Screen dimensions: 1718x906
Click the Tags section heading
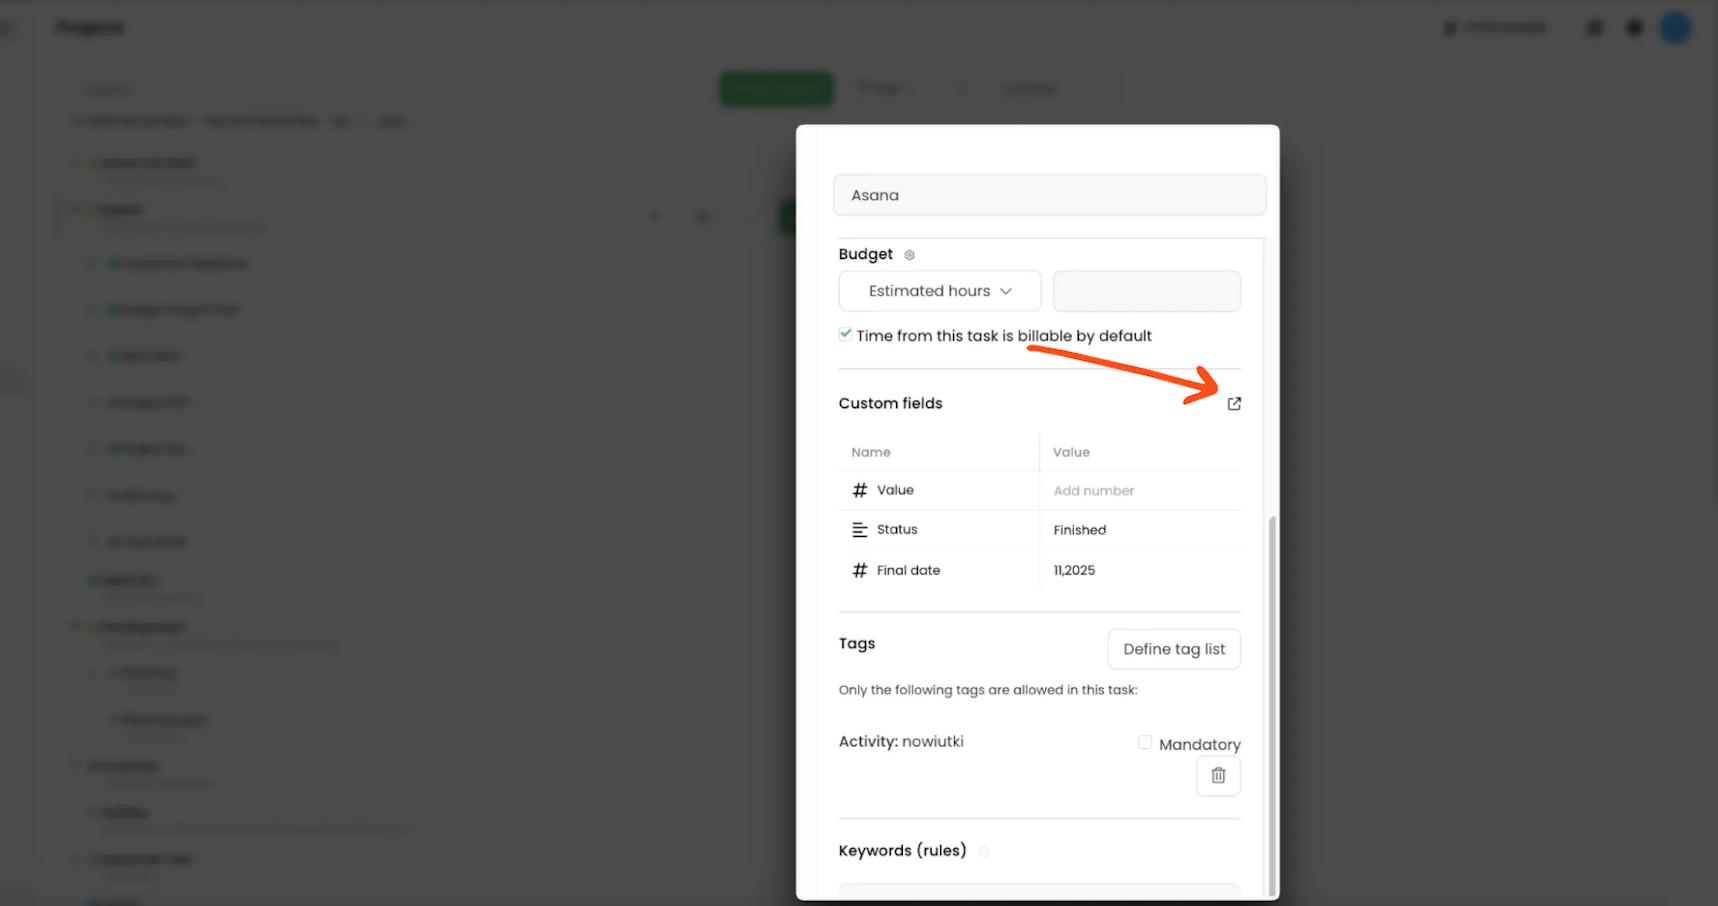pos(857,643)
